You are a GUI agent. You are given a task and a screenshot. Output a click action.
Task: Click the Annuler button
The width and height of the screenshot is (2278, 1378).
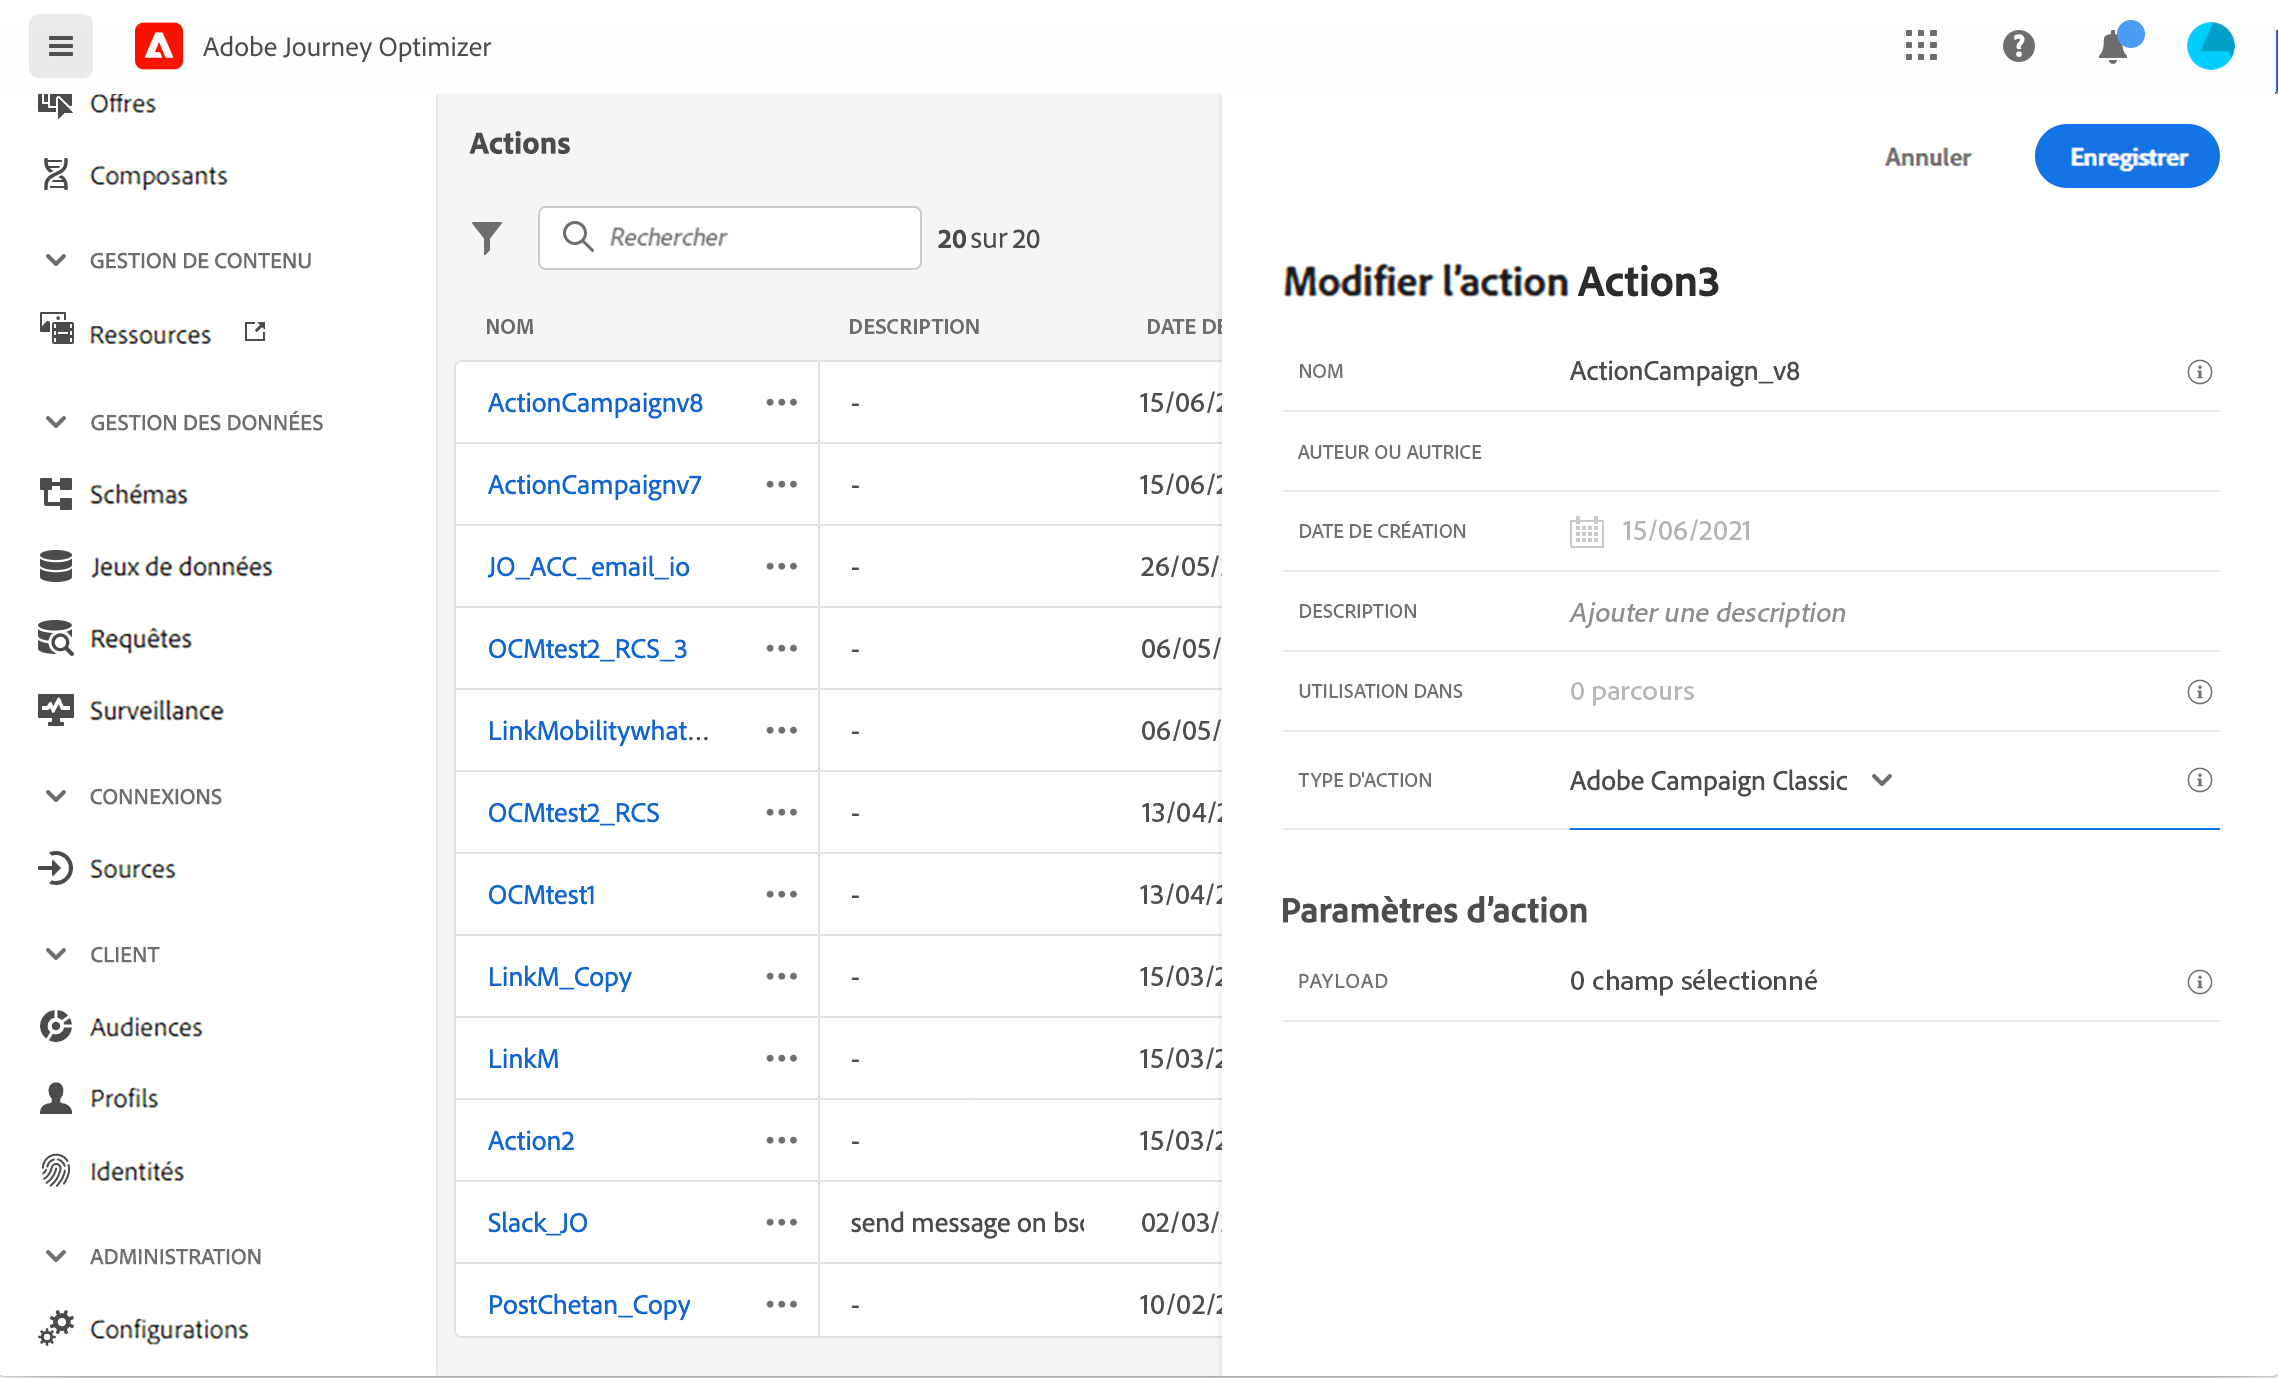coord(1927,157)
